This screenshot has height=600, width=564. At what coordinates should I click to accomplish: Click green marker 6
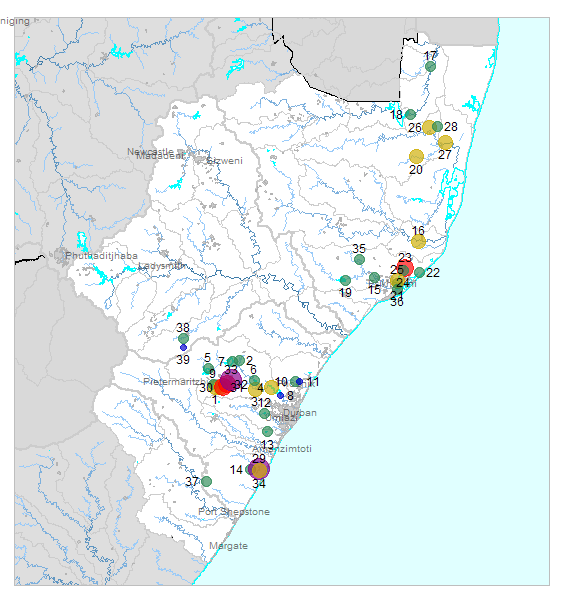(254, 380)
